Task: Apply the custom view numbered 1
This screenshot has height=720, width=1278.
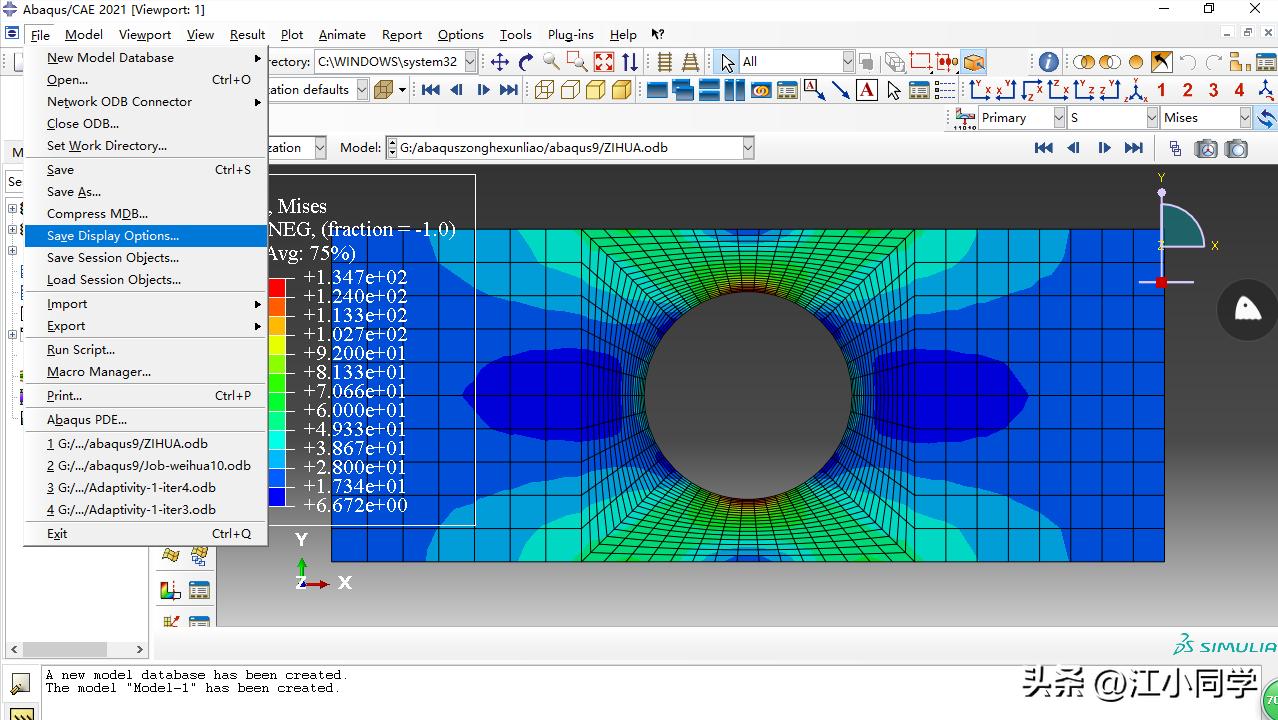Action: [1161, 90]
